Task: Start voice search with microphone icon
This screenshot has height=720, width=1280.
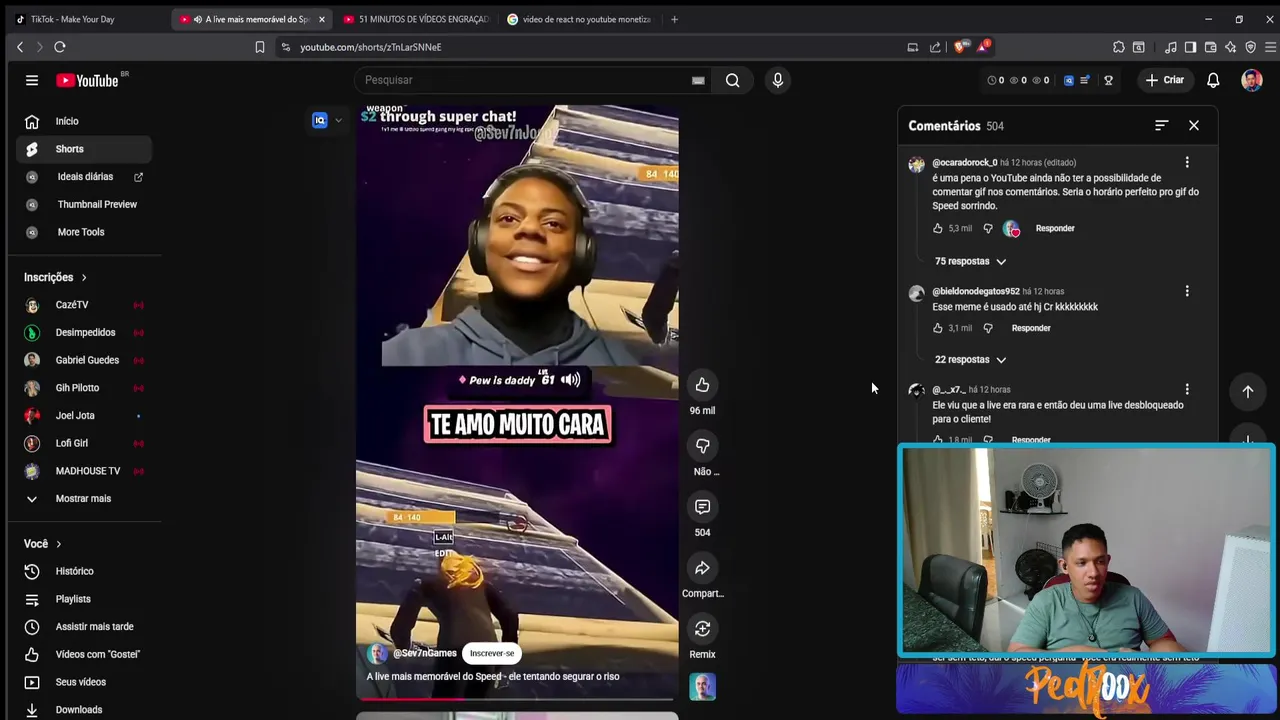Action: coord(778,80)
